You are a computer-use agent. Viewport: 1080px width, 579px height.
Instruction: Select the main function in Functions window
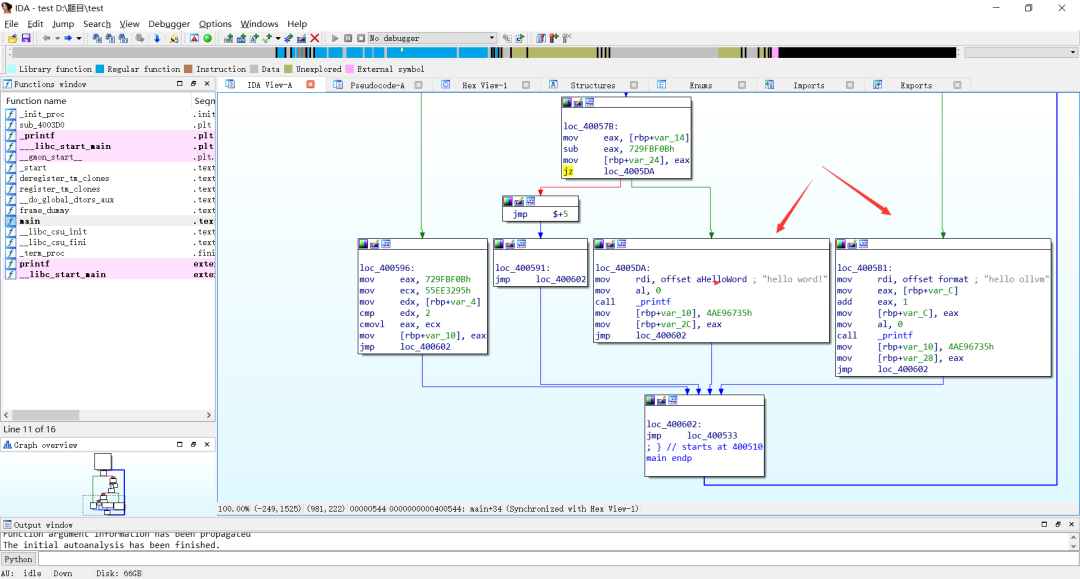(x=30, y=221)
